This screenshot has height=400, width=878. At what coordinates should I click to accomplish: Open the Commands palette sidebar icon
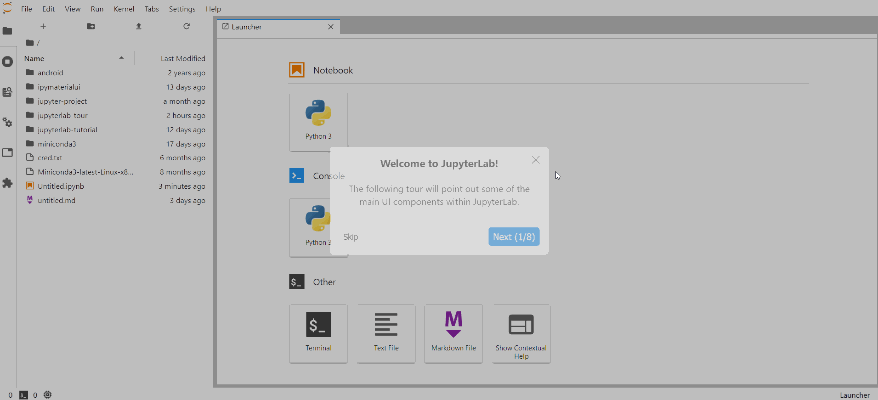(x=7, y=92)
